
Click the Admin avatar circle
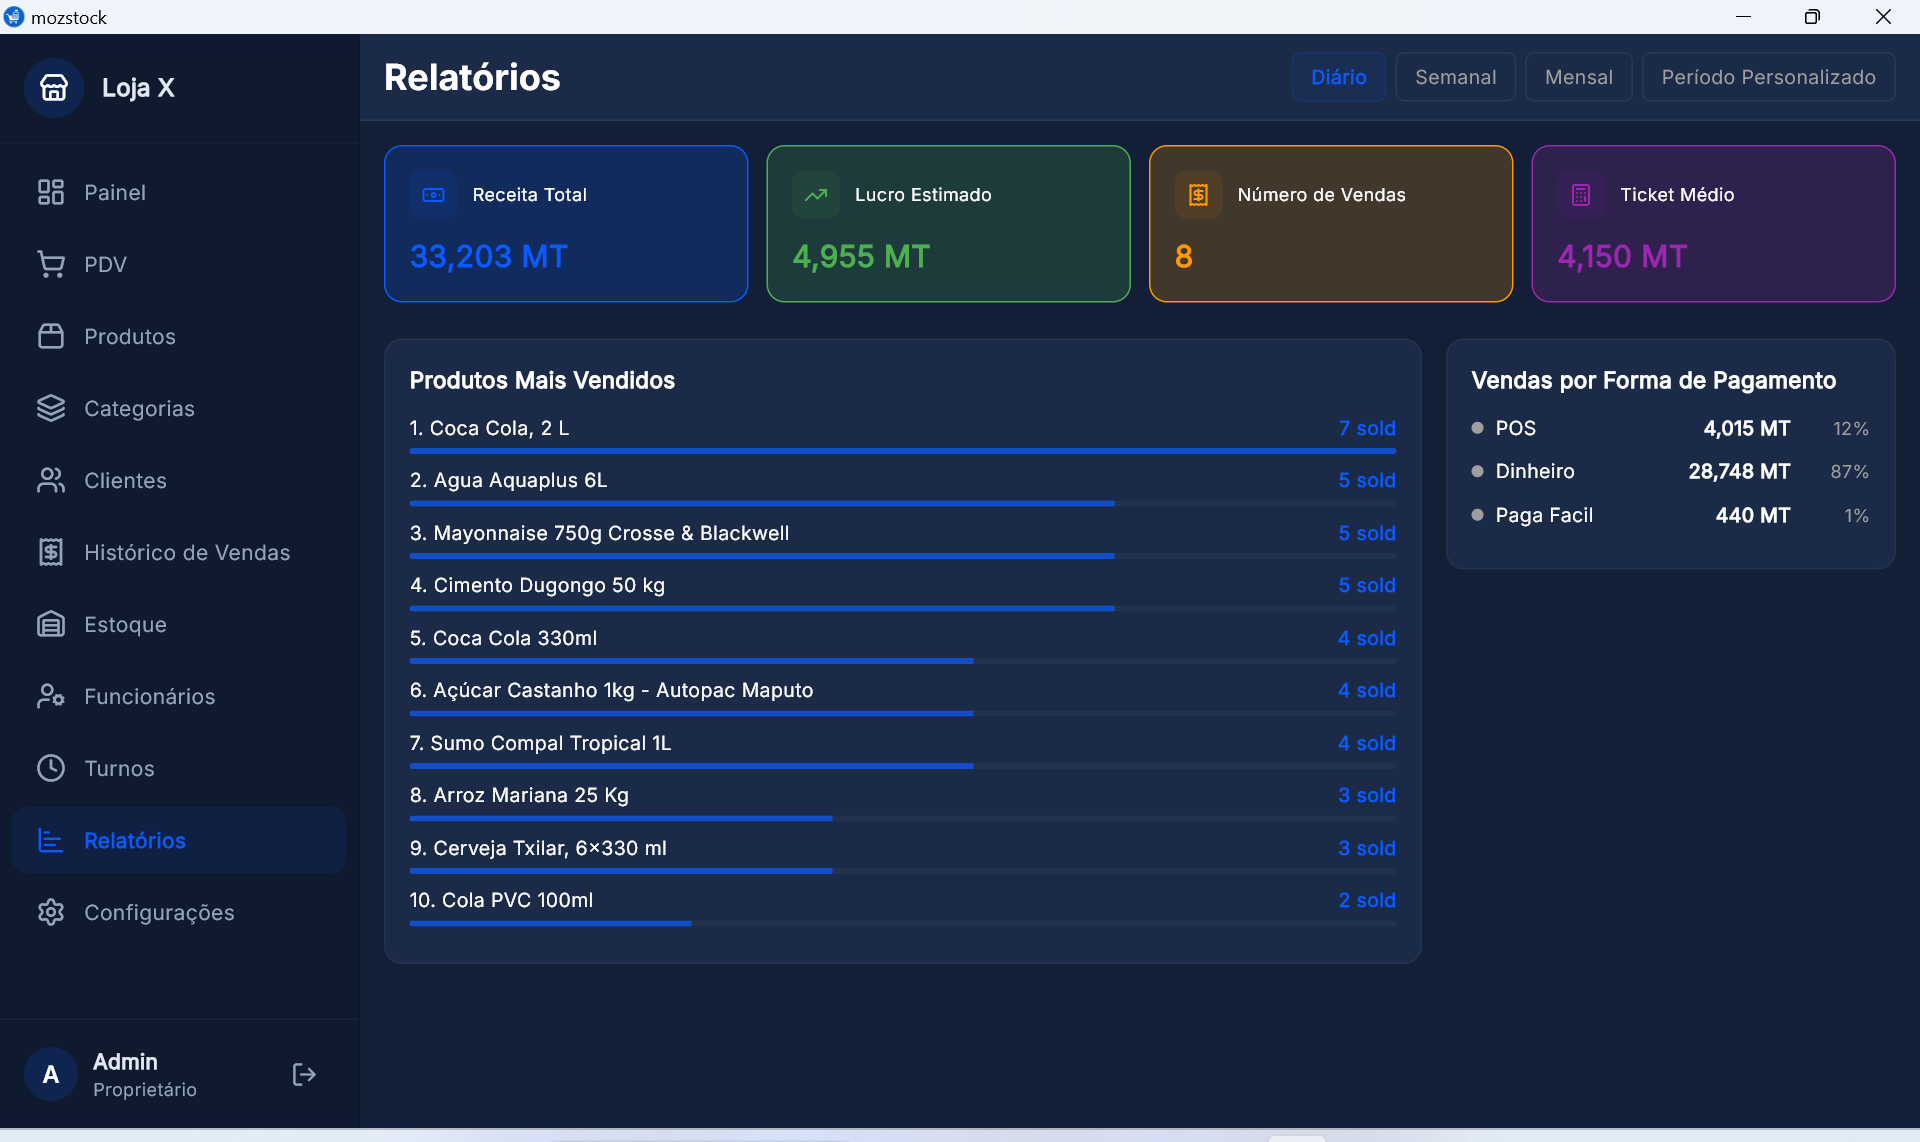pyautogui.click(x=50, y=1074)
